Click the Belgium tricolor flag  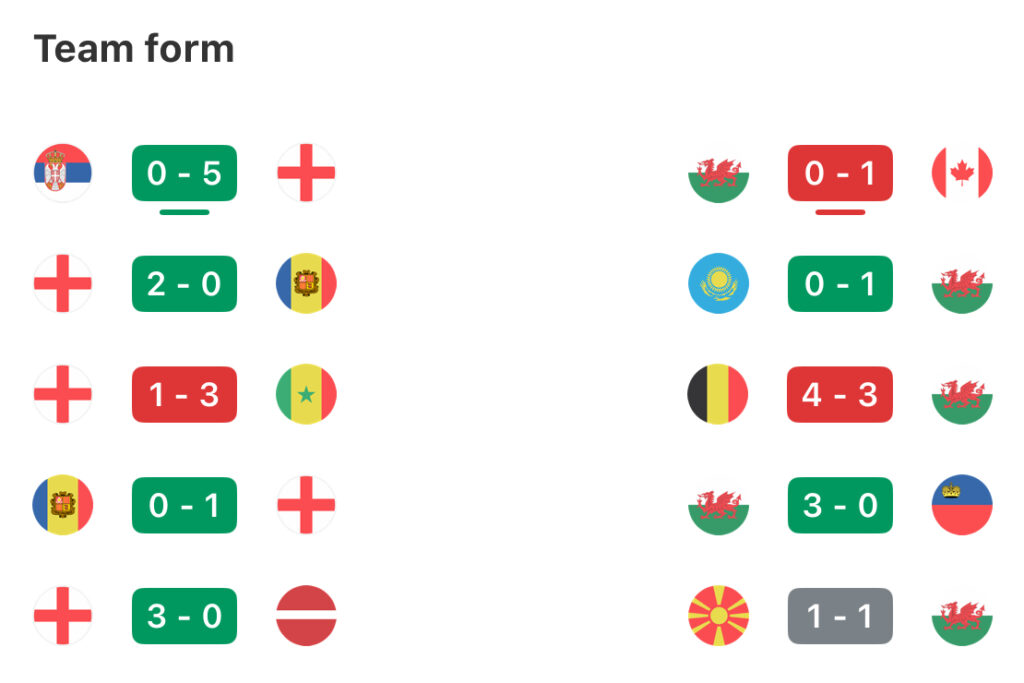[718, 394]
